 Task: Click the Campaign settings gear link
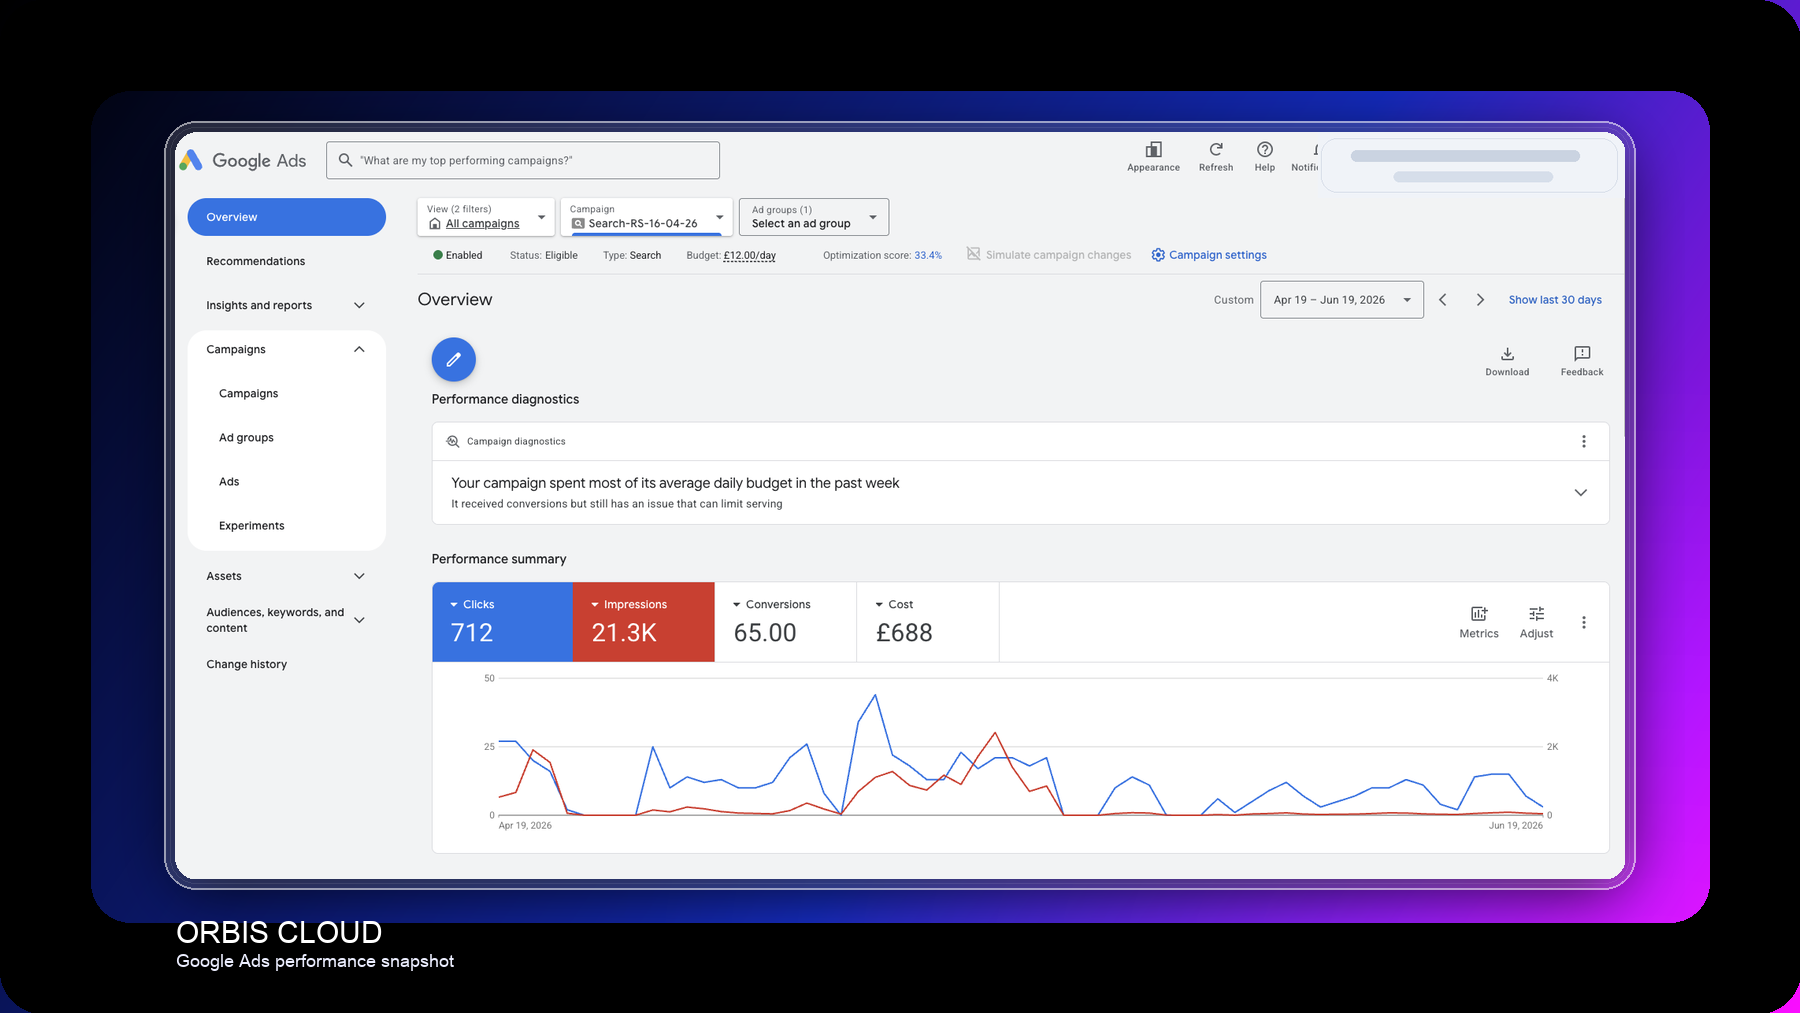(x=1209, y=255)
